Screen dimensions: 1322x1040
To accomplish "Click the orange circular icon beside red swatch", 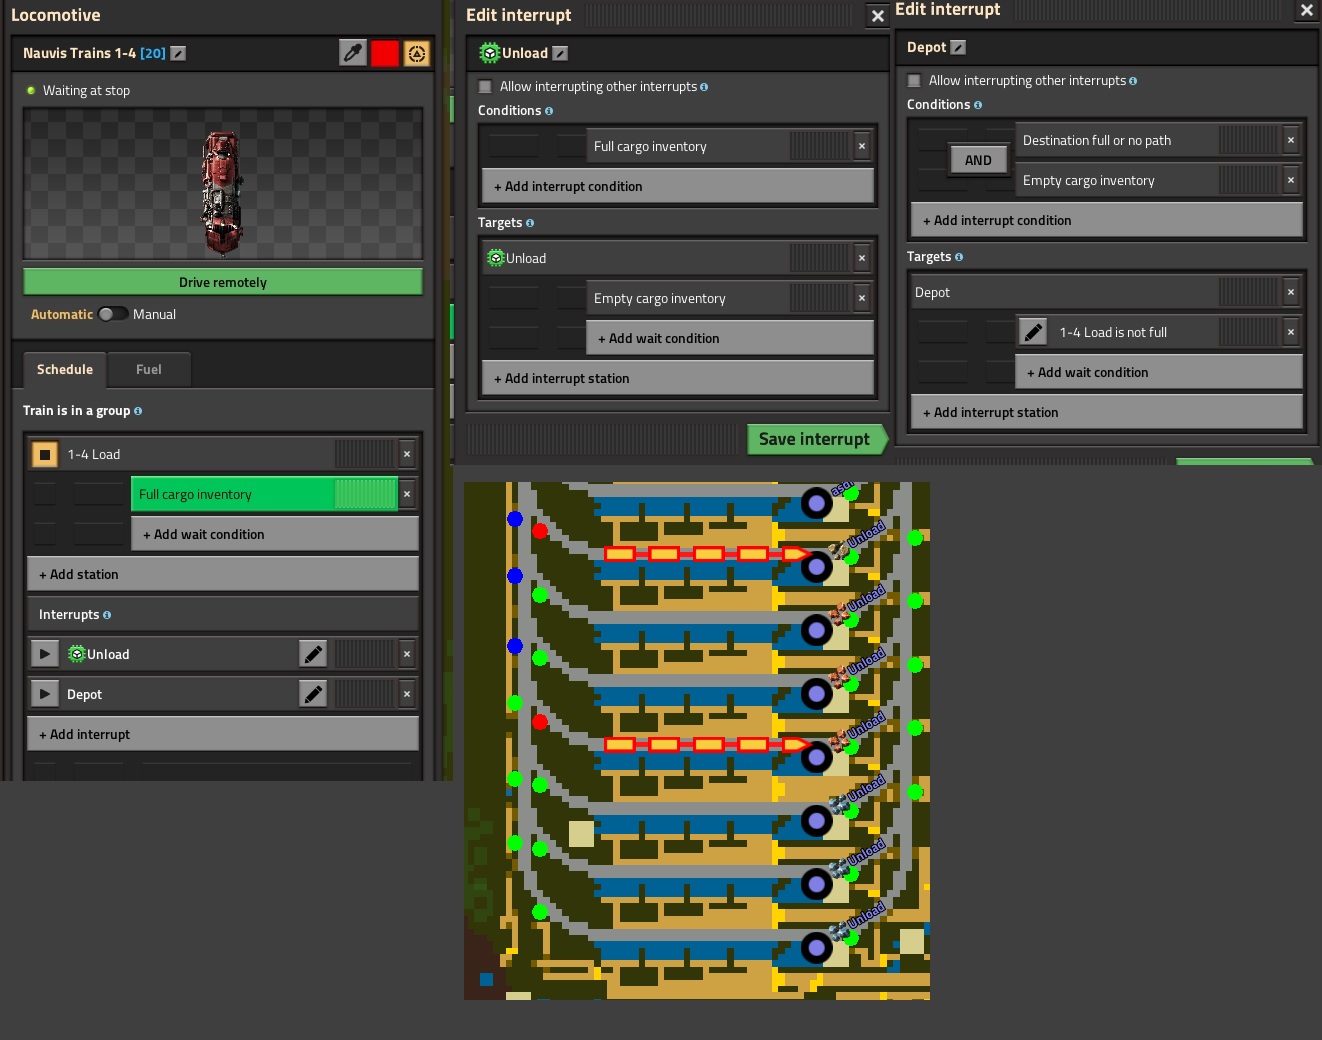I will click(417, 53).
